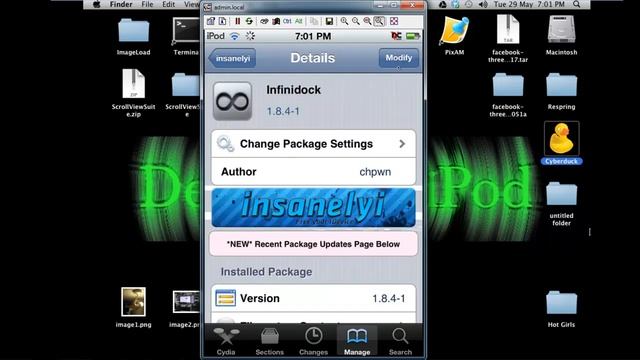
Task: Click the third magnifier zoom icon
Action: coord(367,21)
